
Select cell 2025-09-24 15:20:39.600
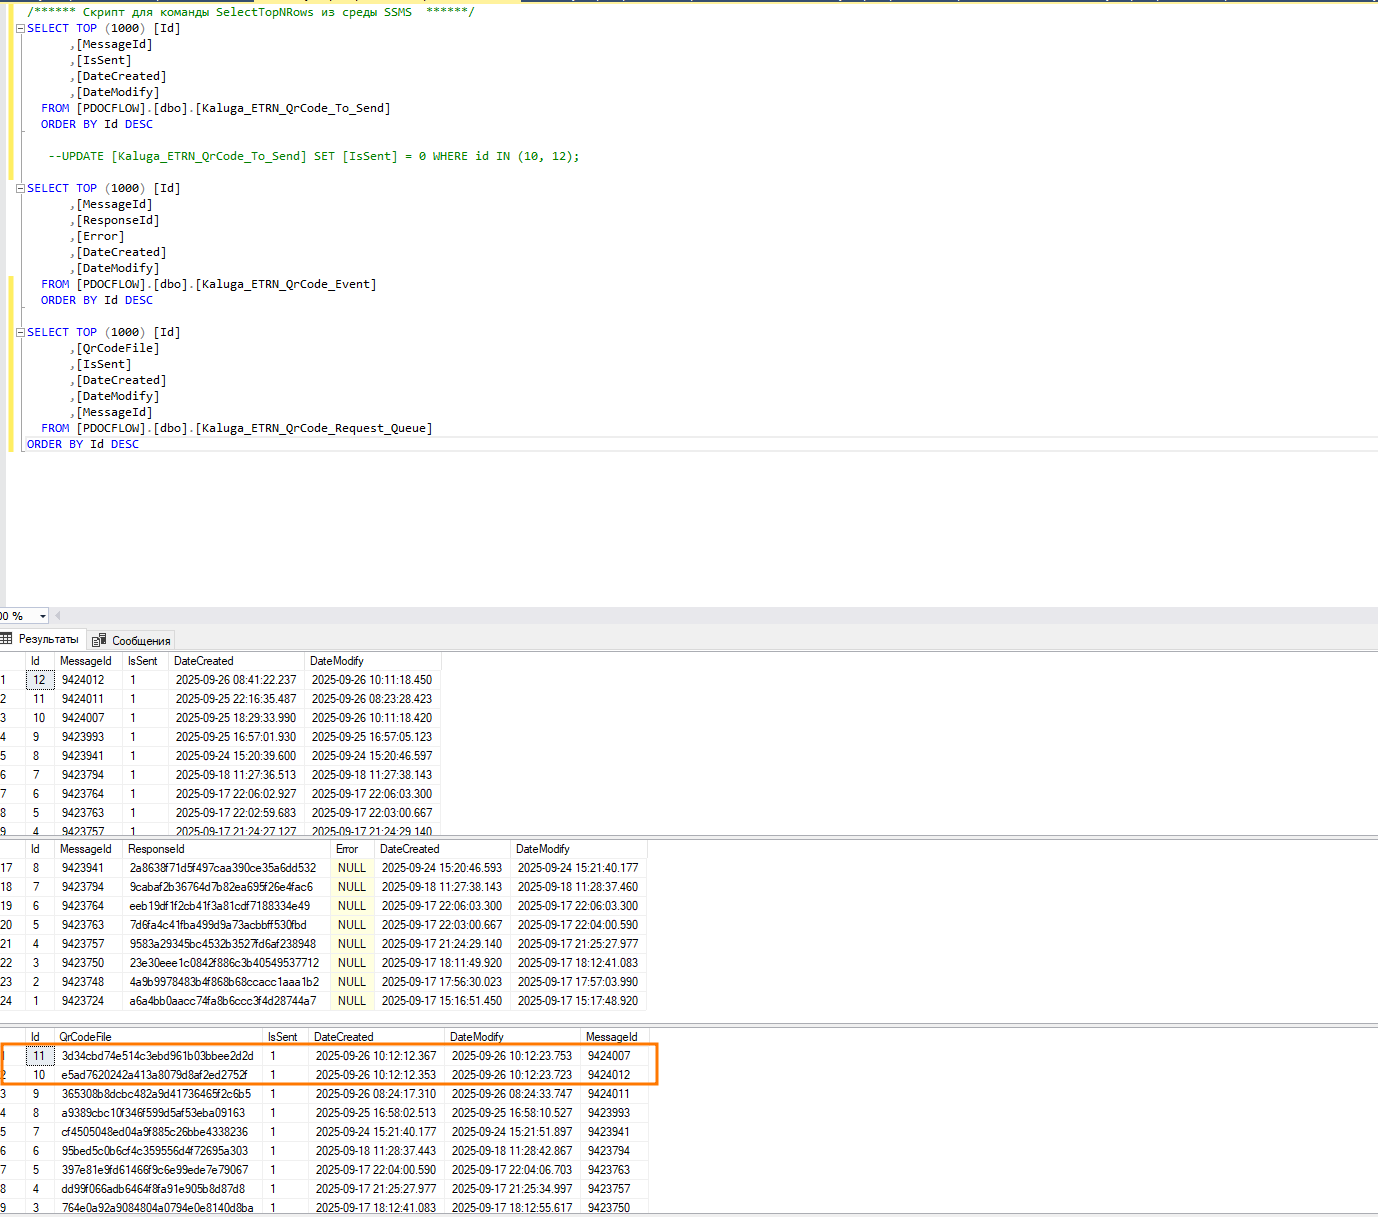click(x=236, y=756)
